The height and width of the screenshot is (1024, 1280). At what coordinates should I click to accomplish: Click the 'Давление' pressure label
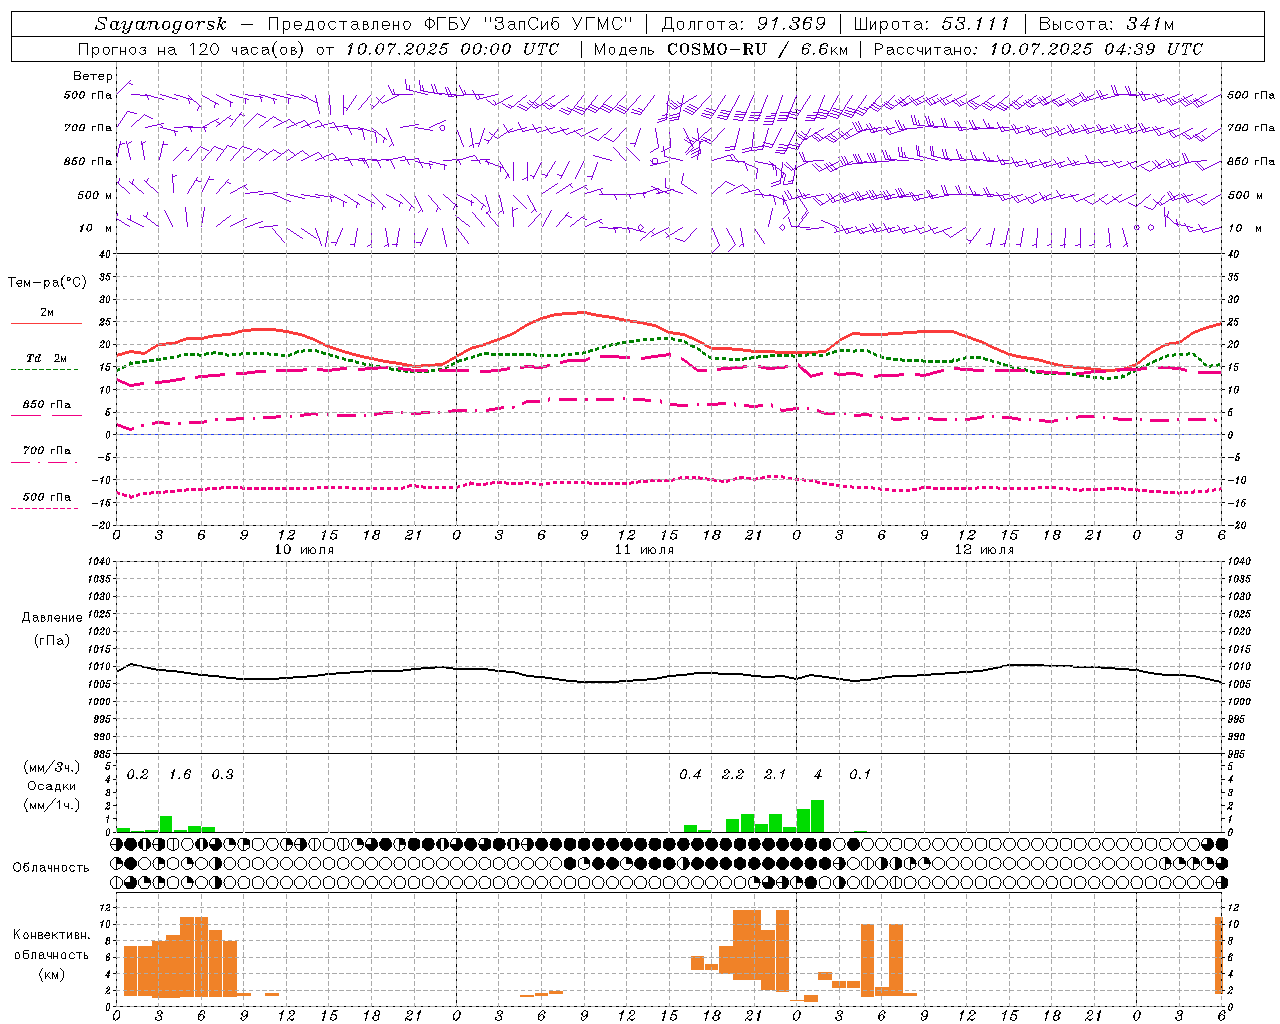52,618
